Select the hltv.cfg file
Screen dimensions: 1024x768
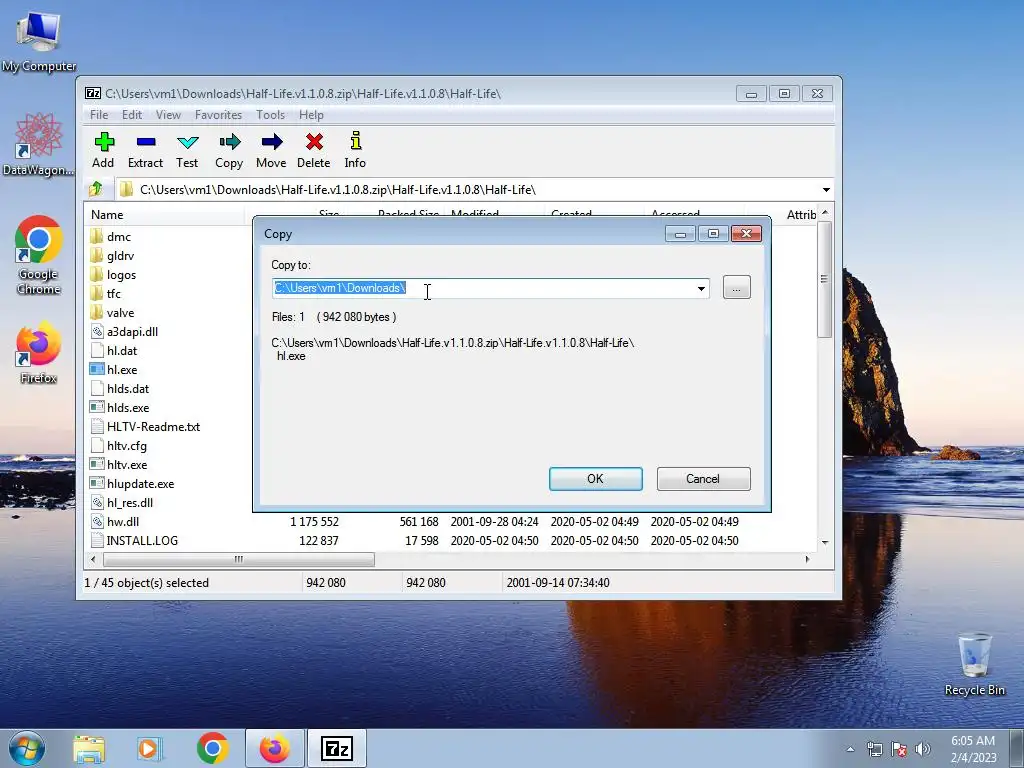[x=118, y=445]
